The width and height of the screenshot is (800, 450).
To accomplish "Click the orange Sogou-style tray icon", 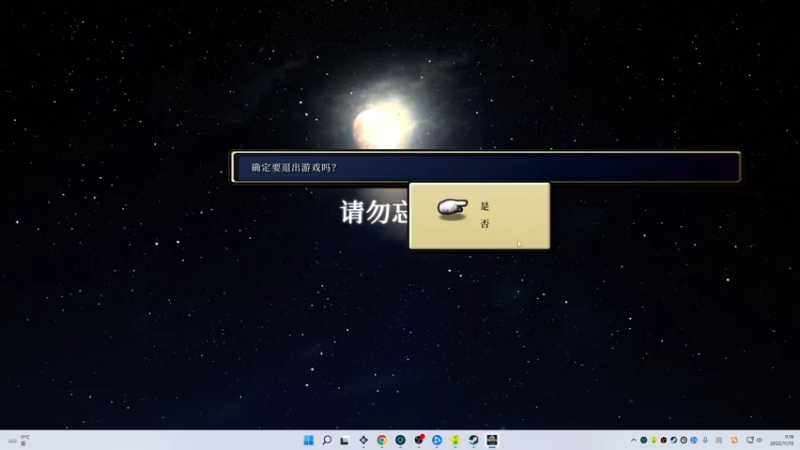I will pyautogui.click(x=735, y=440).
